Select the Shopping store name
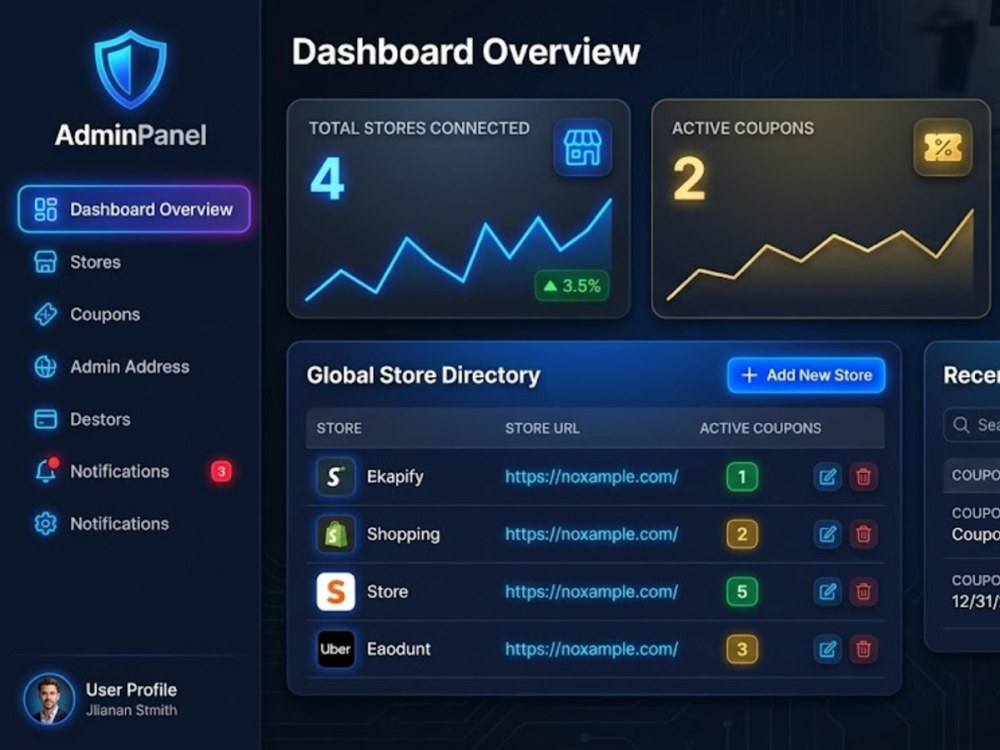The image size is (1000, 750). coord(403,534)
